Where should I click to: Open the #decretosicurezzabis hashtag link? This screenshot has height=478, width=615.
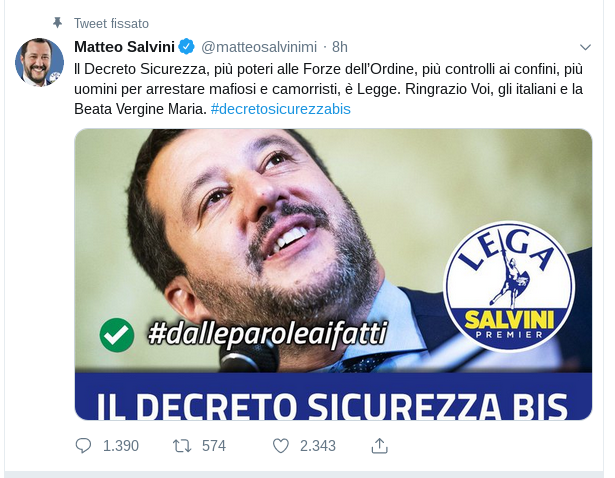click(x=280, y=109)
